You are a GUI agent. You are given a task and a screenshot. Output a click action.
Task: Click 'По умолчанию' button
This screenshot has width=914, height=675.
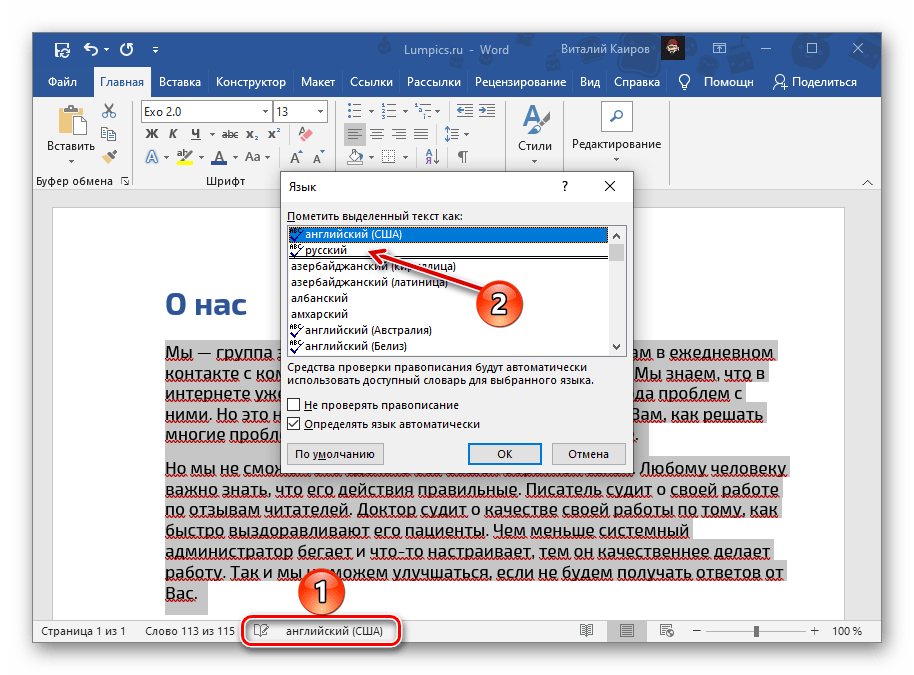[x=335, y=454]
